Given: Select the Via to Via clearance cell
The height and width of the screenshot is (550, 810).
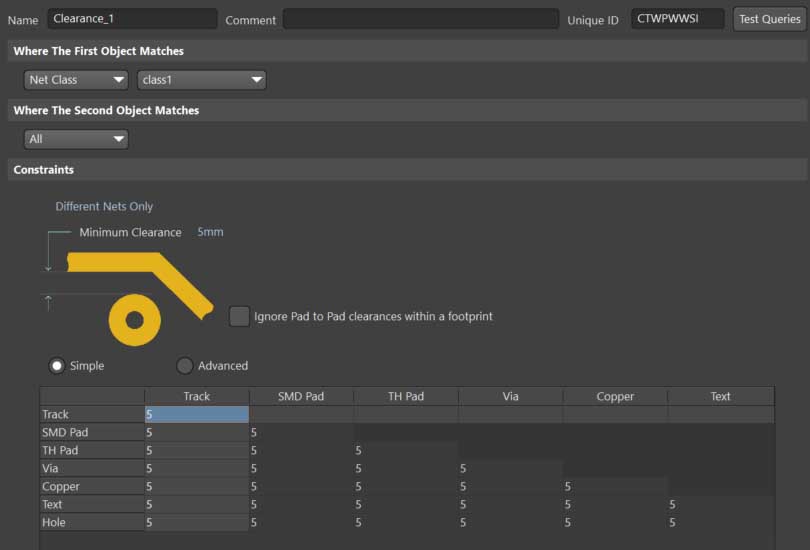Looking at the screenshot, I should pos(510,468).
